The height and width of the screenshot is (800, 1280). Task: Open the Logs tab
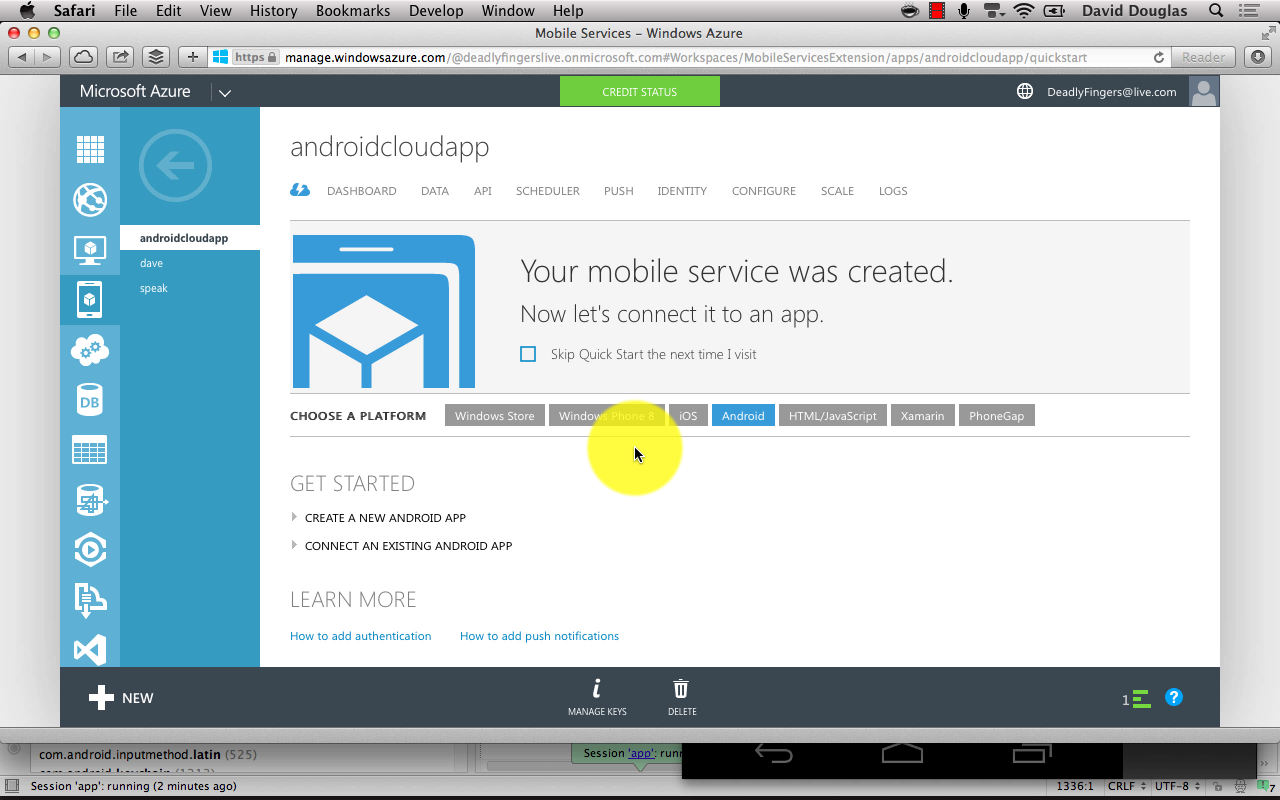point(893,191)
